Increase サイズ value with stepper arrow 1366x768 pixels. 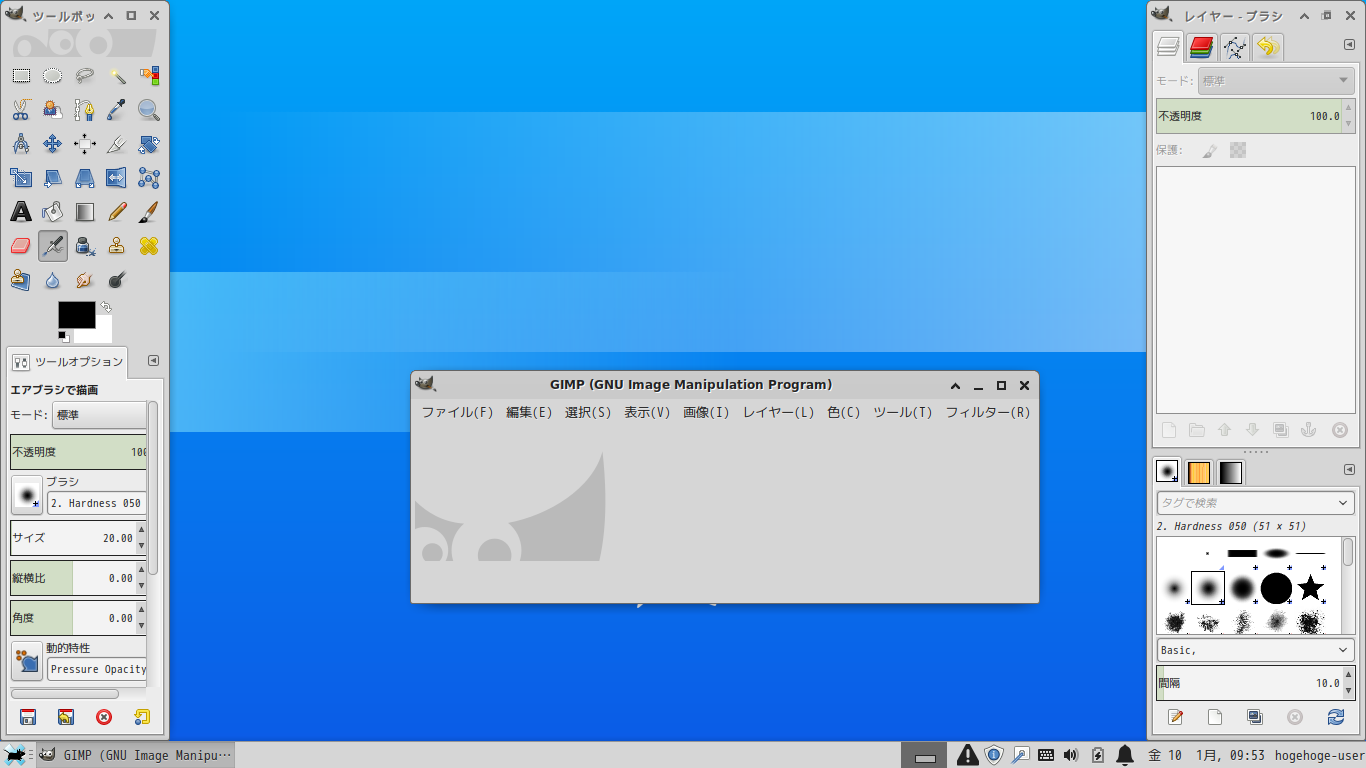[141, 531]
